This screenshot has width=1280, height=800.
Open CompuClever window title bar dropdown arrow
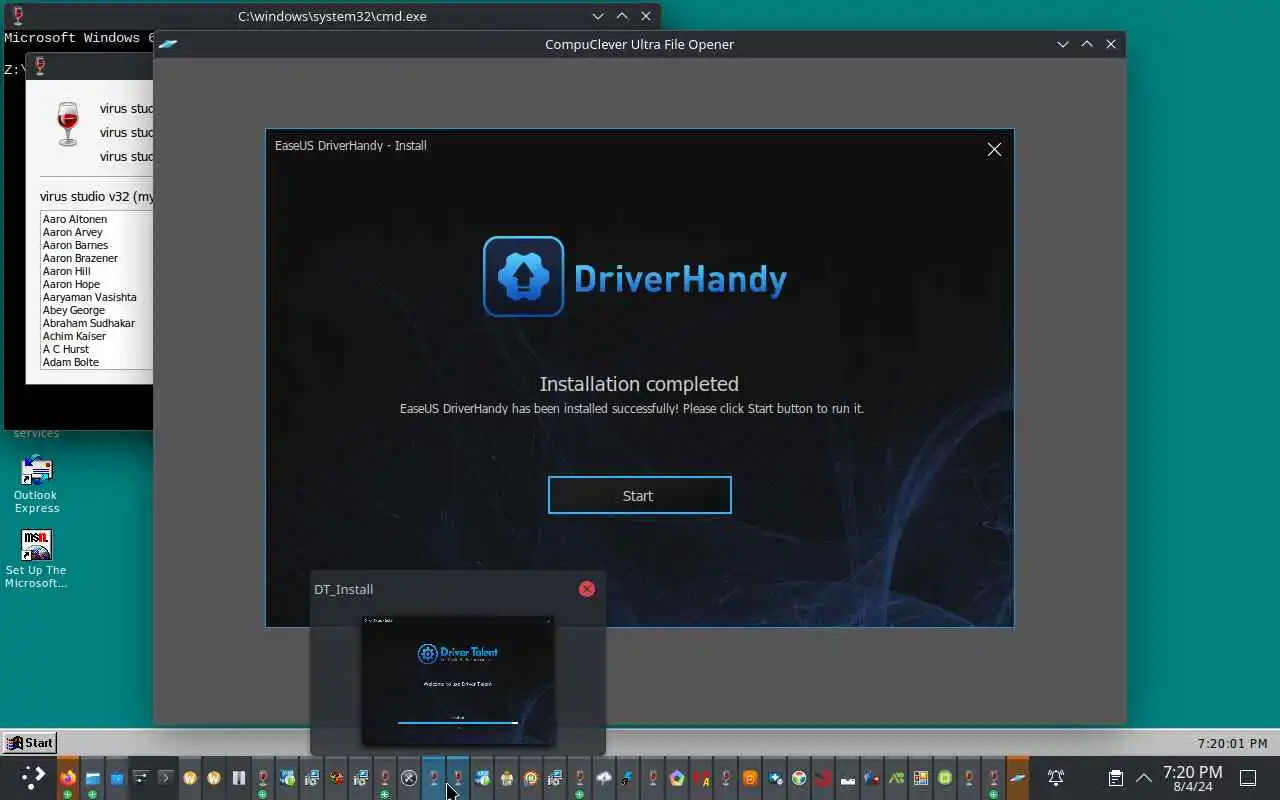(x=1063, y=44)
